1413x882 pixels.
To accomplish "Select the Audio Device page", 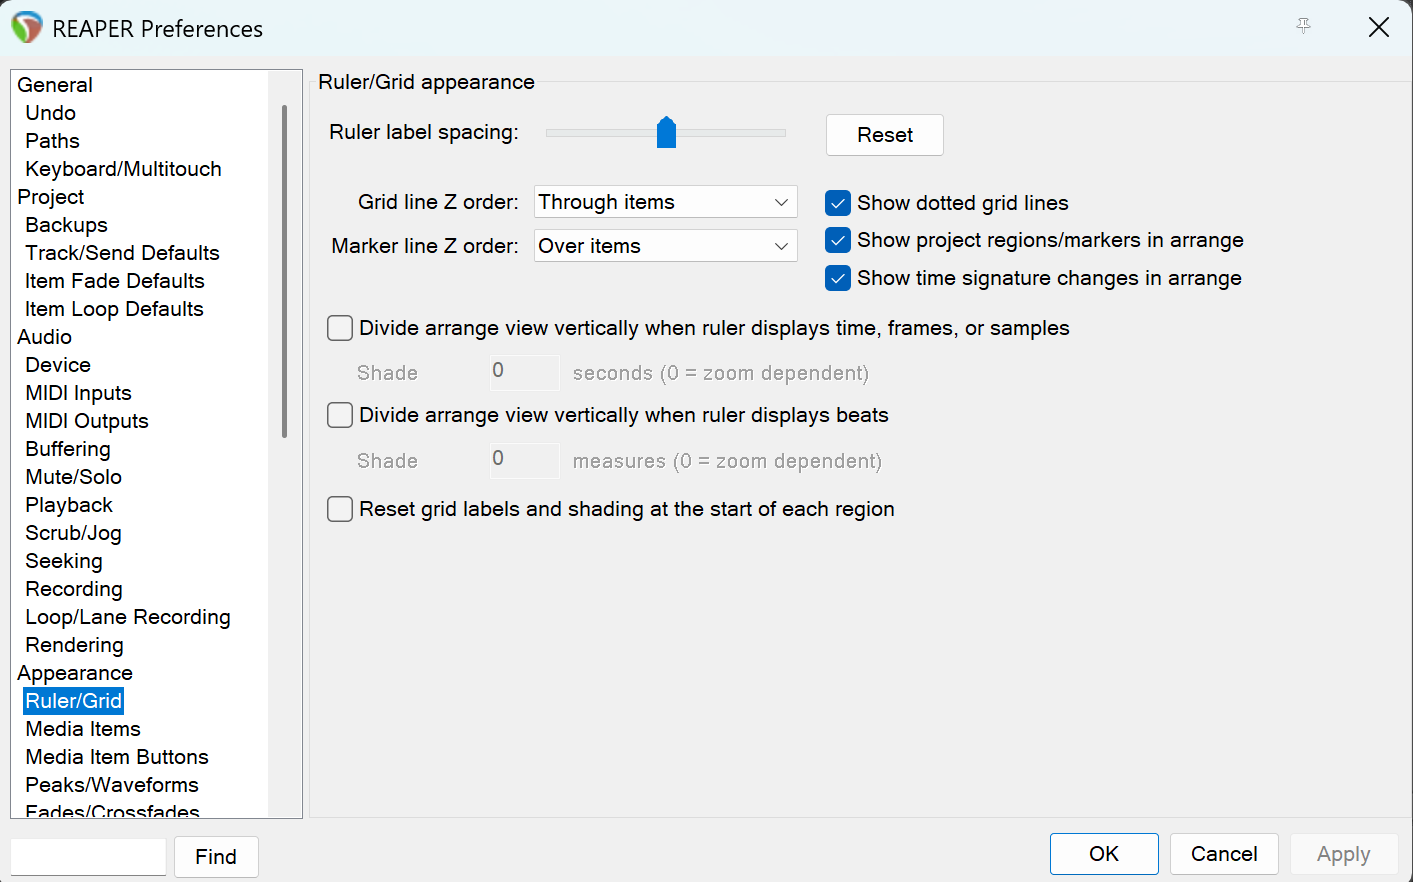I will click(58, 365).
